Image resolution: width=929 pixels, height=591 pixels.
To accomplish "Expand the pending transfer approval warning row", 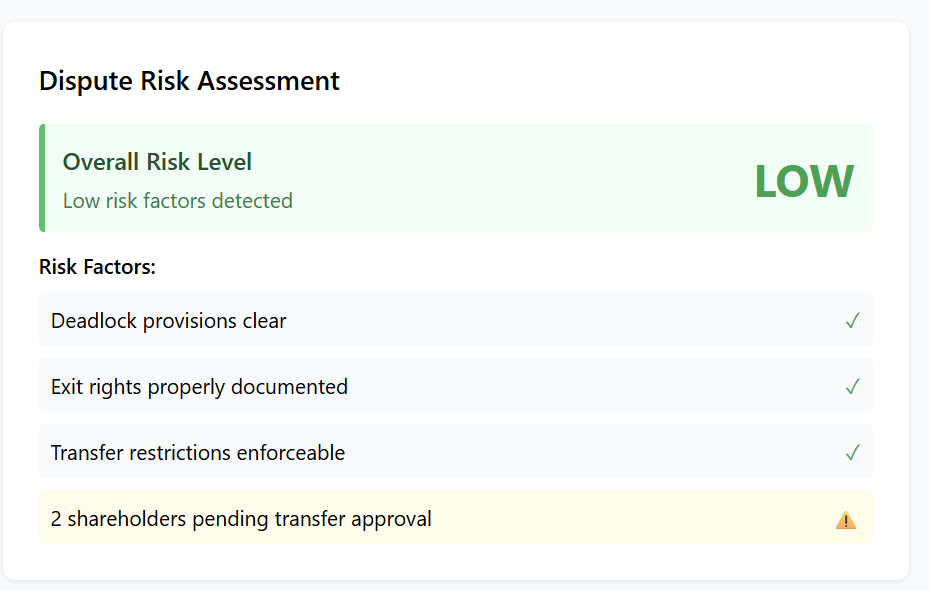I will 456,518.
